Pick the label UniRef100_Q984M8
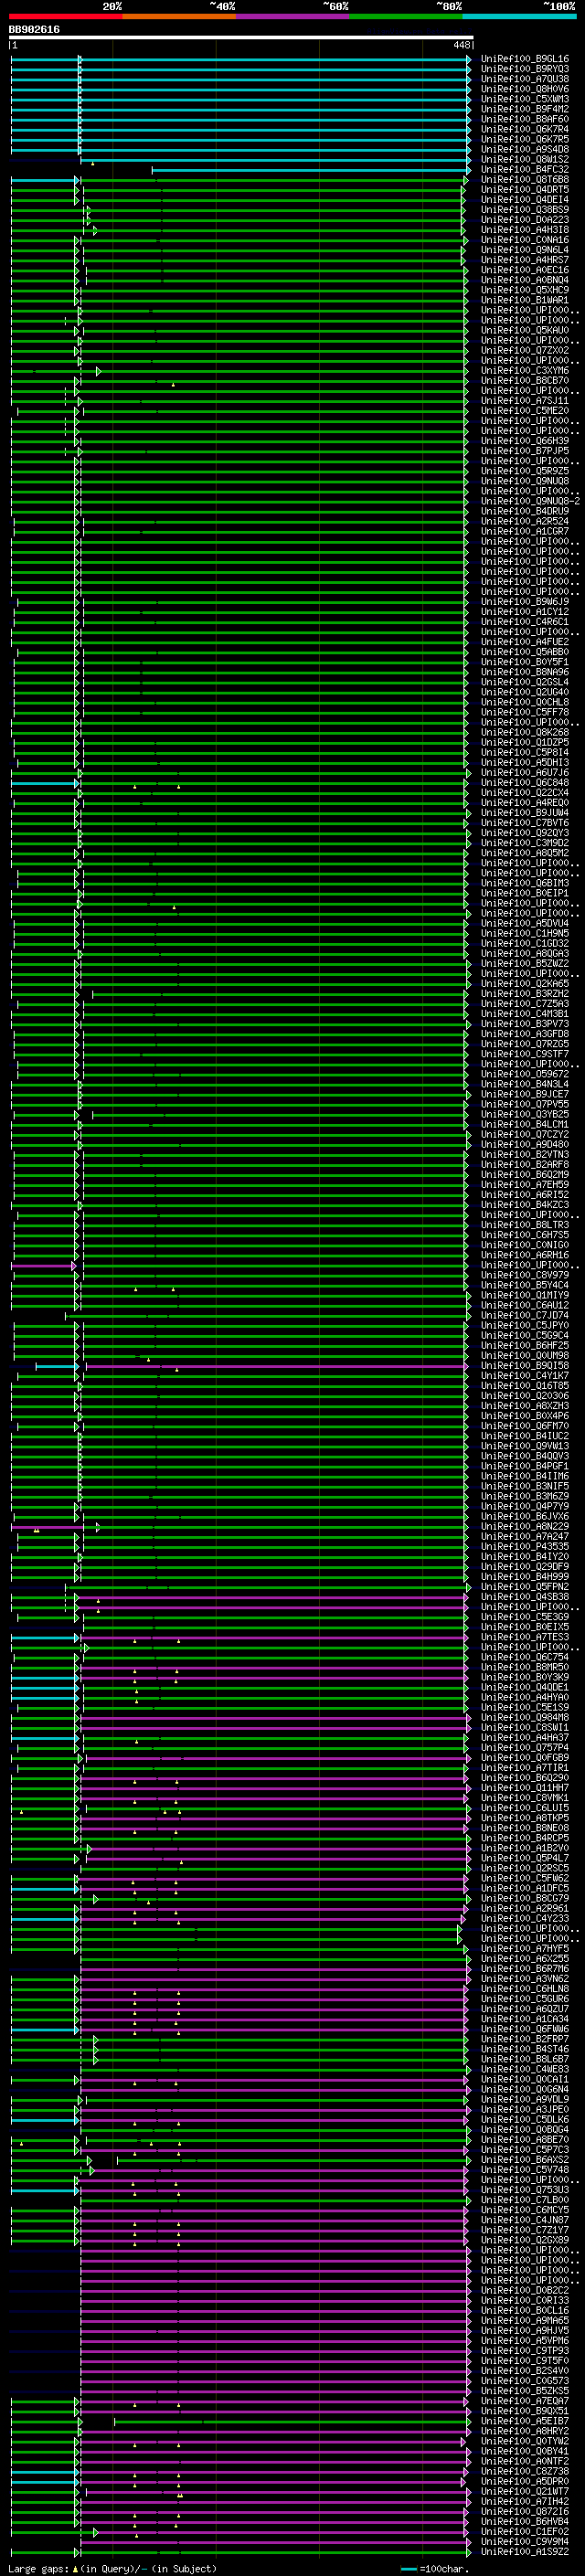This screenshot has height=2576, width=585. (x=525, y=1717)
